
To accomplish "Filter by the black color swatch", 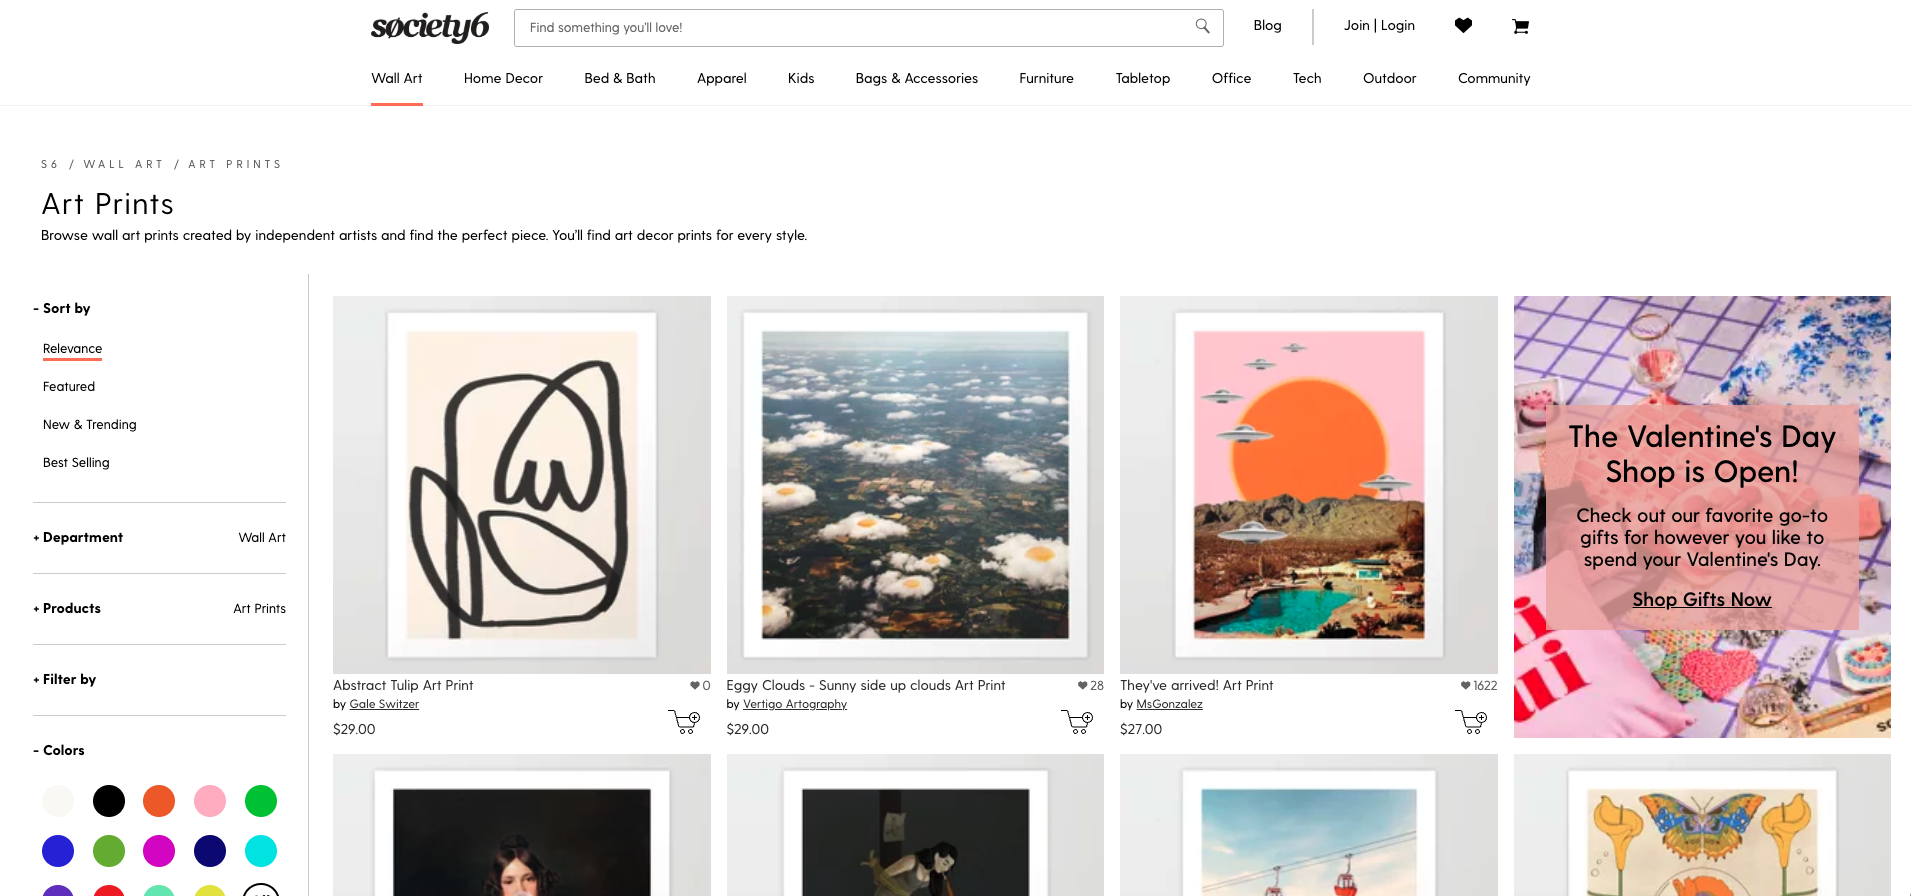I will 109,801.
